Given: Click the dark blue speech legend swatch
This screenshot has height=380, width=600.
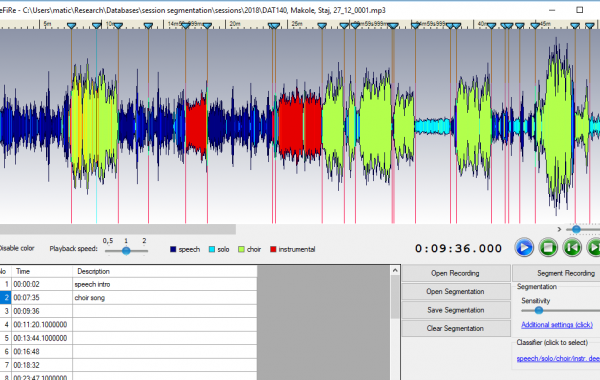Looking at the screenshot, I should tap(173, 250).
